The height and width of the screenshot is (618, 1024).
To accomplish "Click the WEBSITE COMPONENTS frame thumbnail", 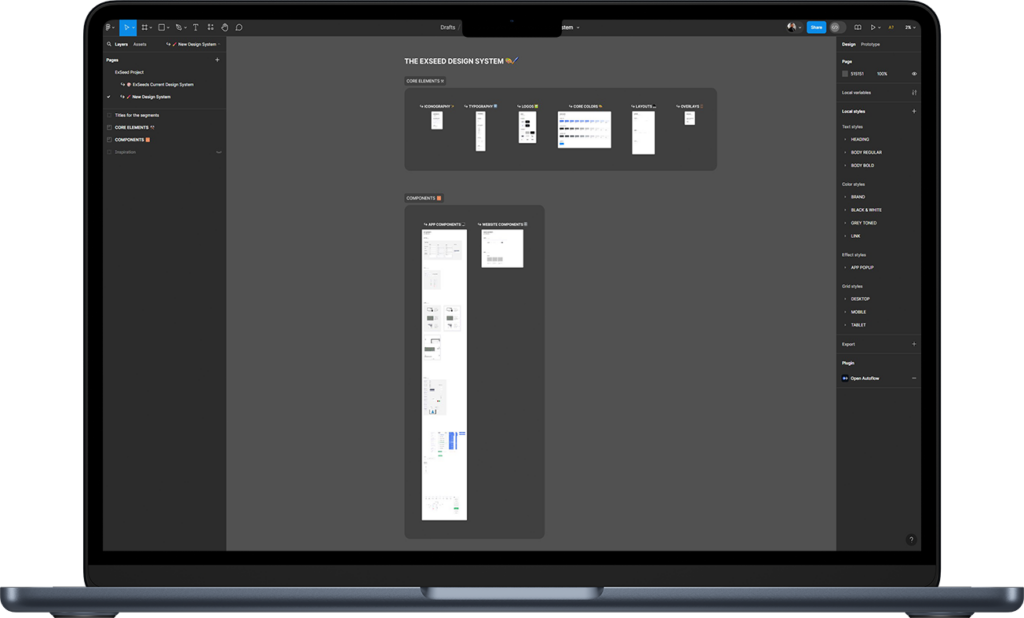I will click(x=502, y=248).
